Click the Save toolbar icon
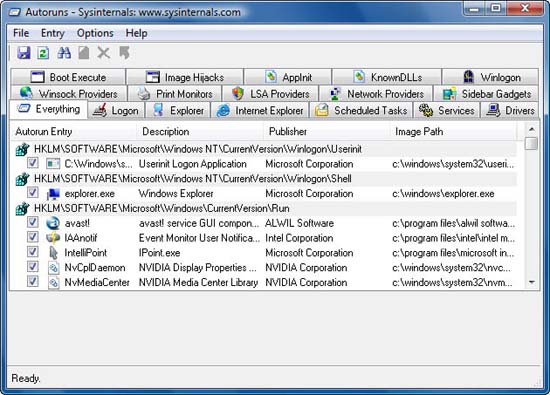 tap(24, 53)
